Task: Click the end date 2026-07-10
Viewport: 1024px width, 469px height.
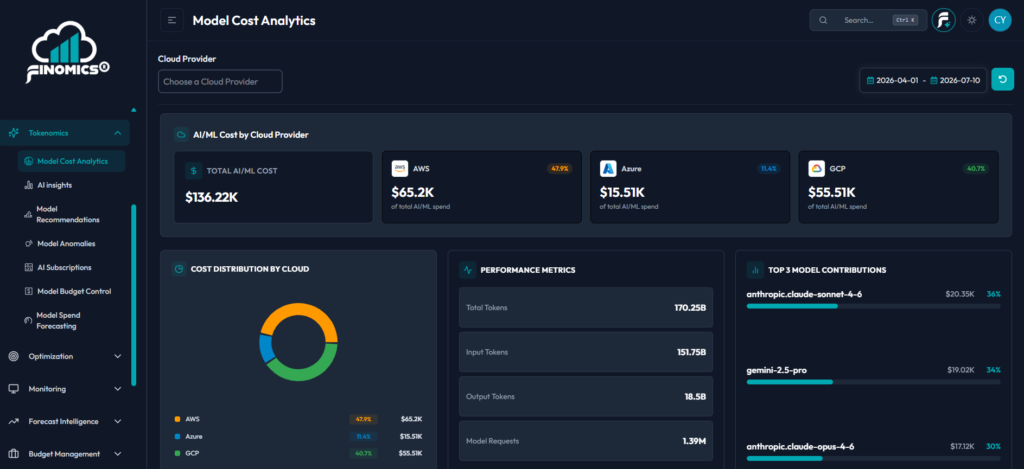Action: coord(961,80)
